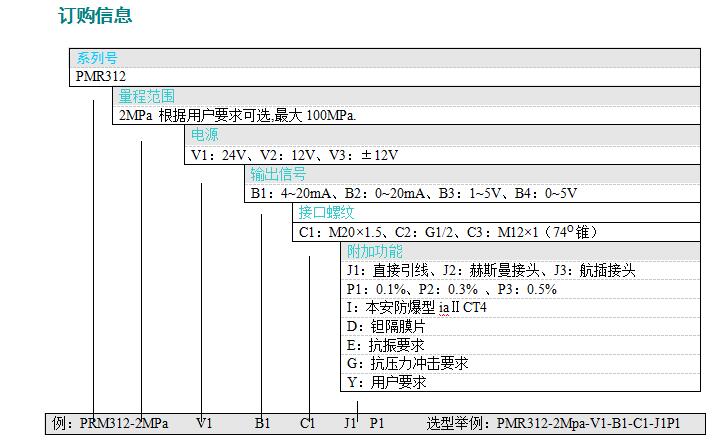Select the Y: 用户要求 option row
718x444 pixels.
386,382
